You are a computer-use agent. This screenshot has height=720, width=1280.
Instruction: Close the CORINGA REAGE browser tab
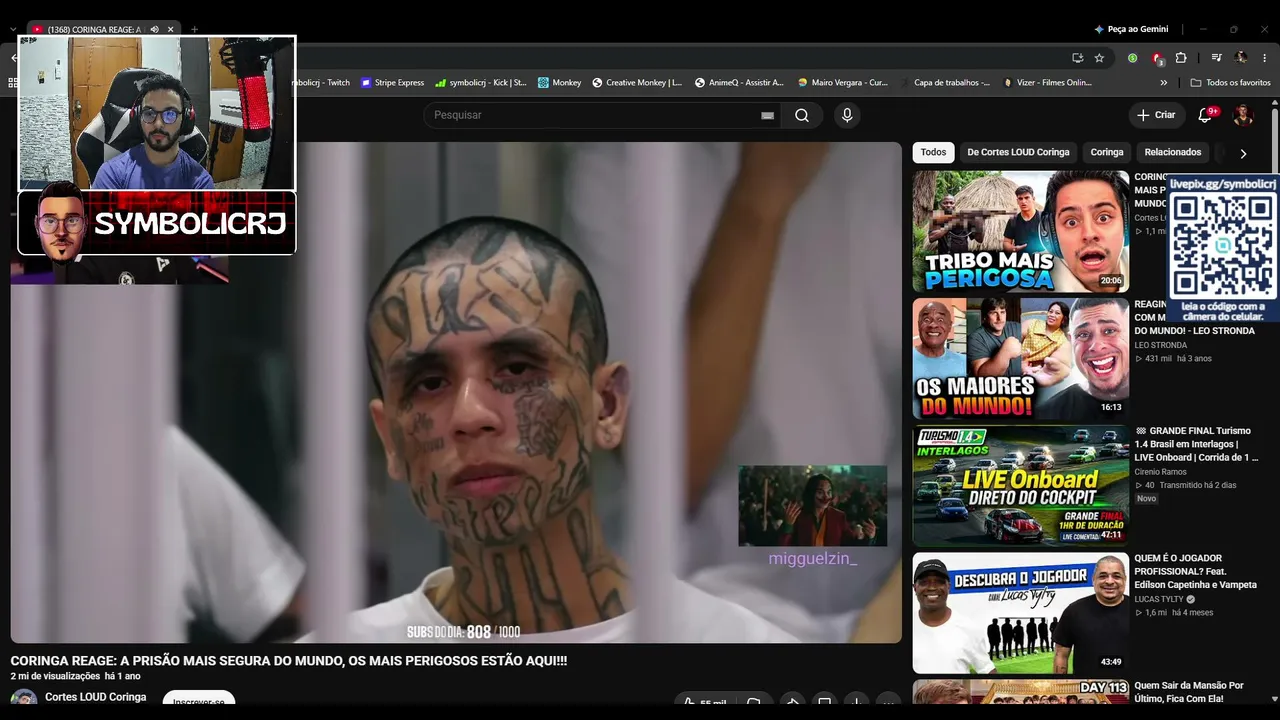(170, 30)
